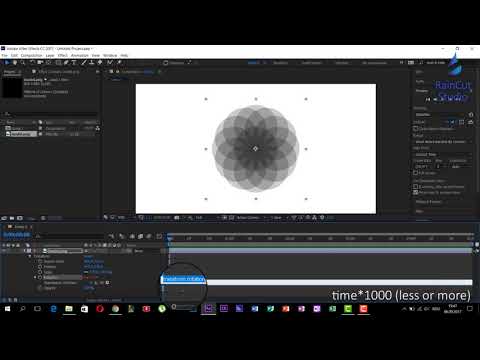Screen dimensions: 480x360
Task: Open the File menu
Action: (4, 55)
